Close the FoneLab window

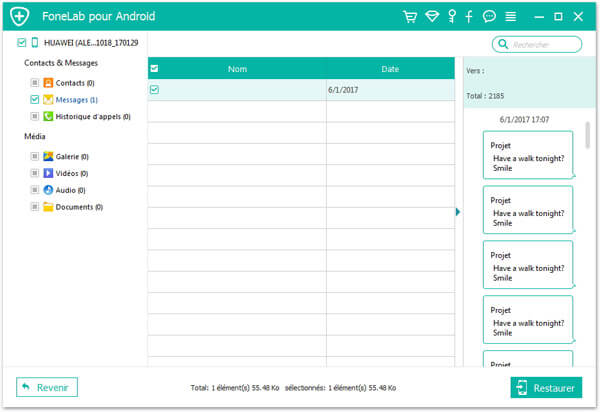(x=578, y=16)
